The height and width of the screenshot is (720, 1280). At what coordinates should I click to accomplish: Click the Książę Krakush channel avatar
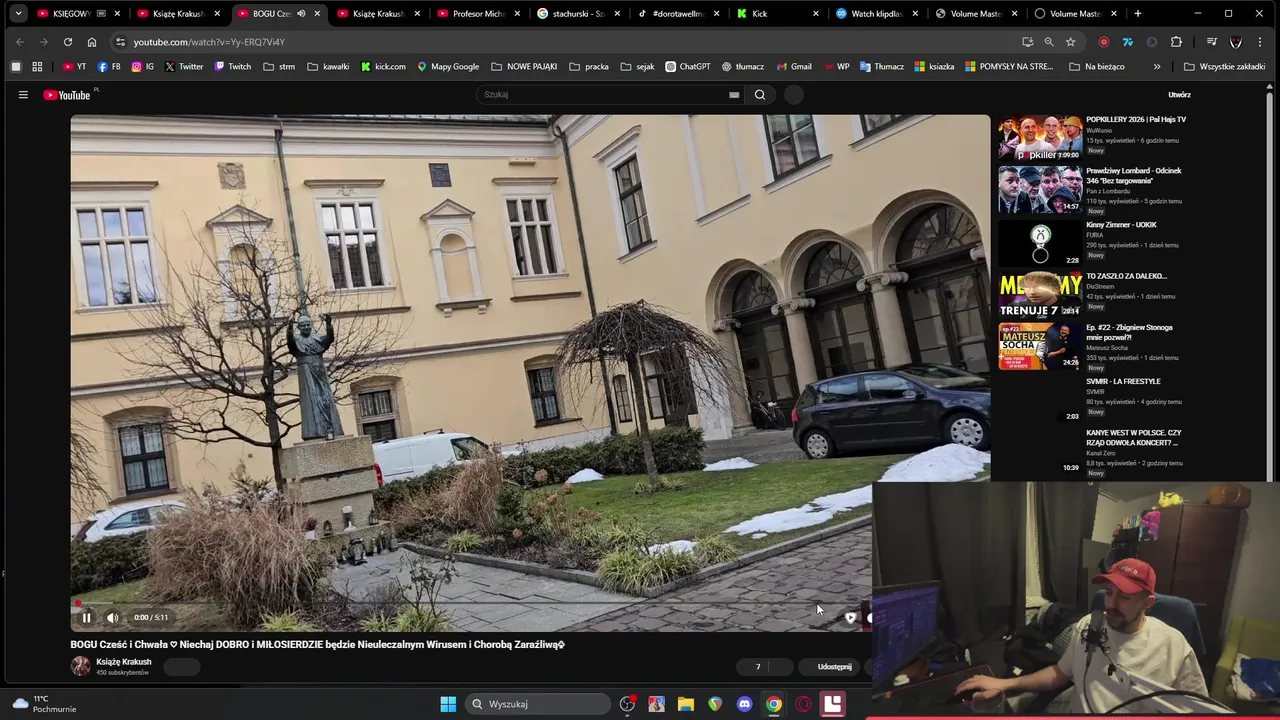[x=80, y=667]
